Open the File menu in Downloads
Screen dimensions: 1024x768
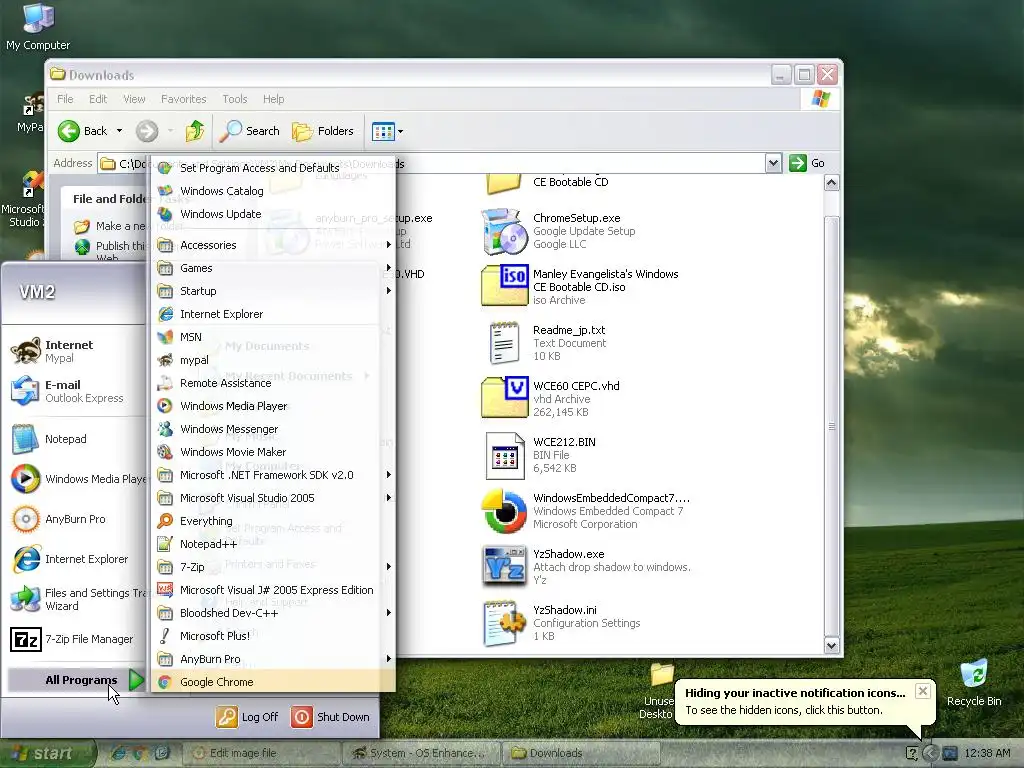point(65,99)
